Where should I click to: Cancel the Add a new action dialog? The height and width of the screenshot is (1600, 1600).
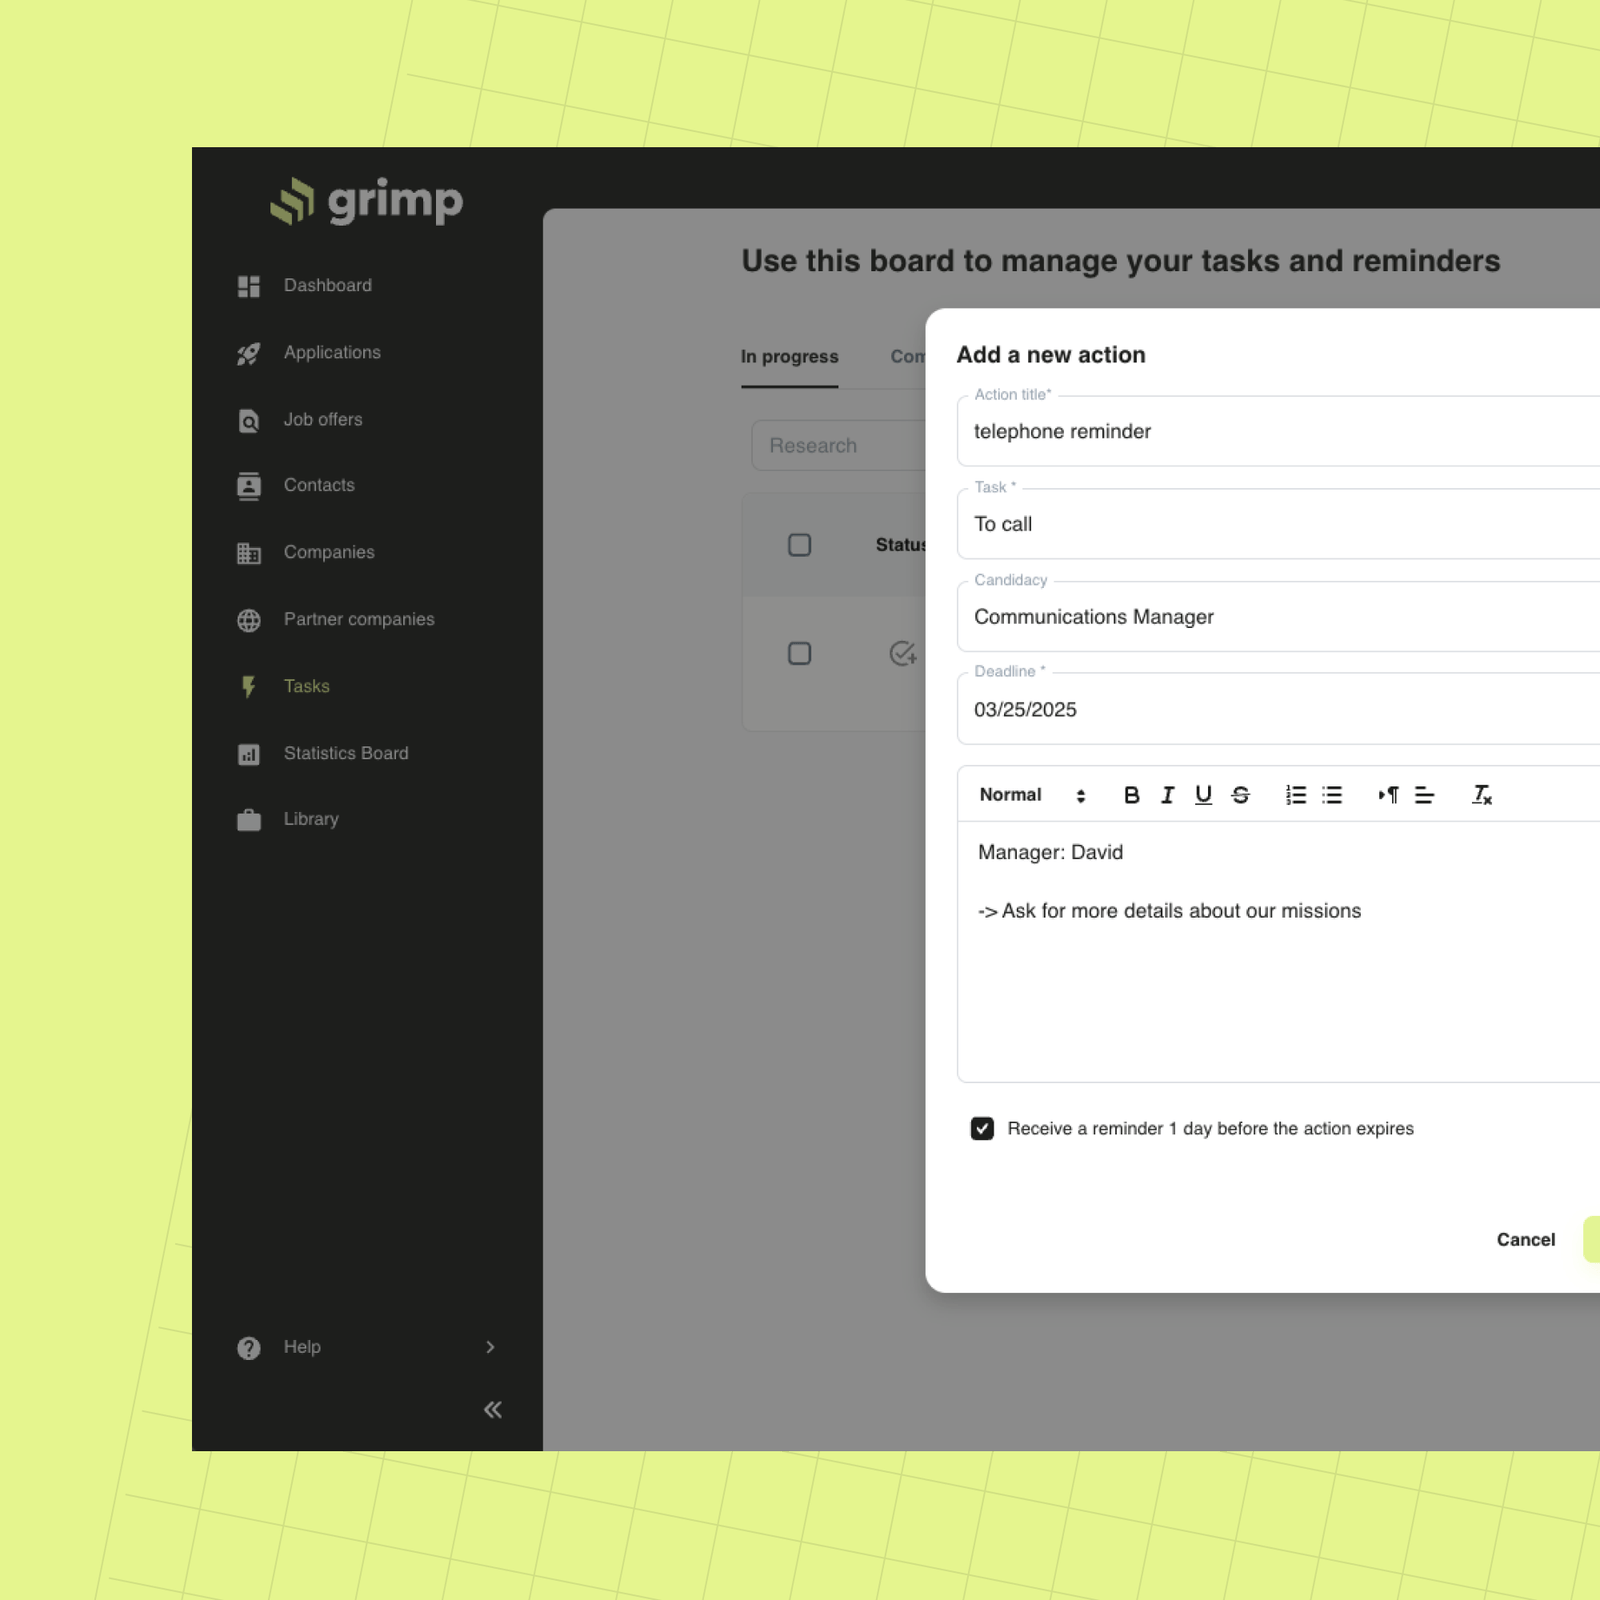click(x=1524, y=1239)
